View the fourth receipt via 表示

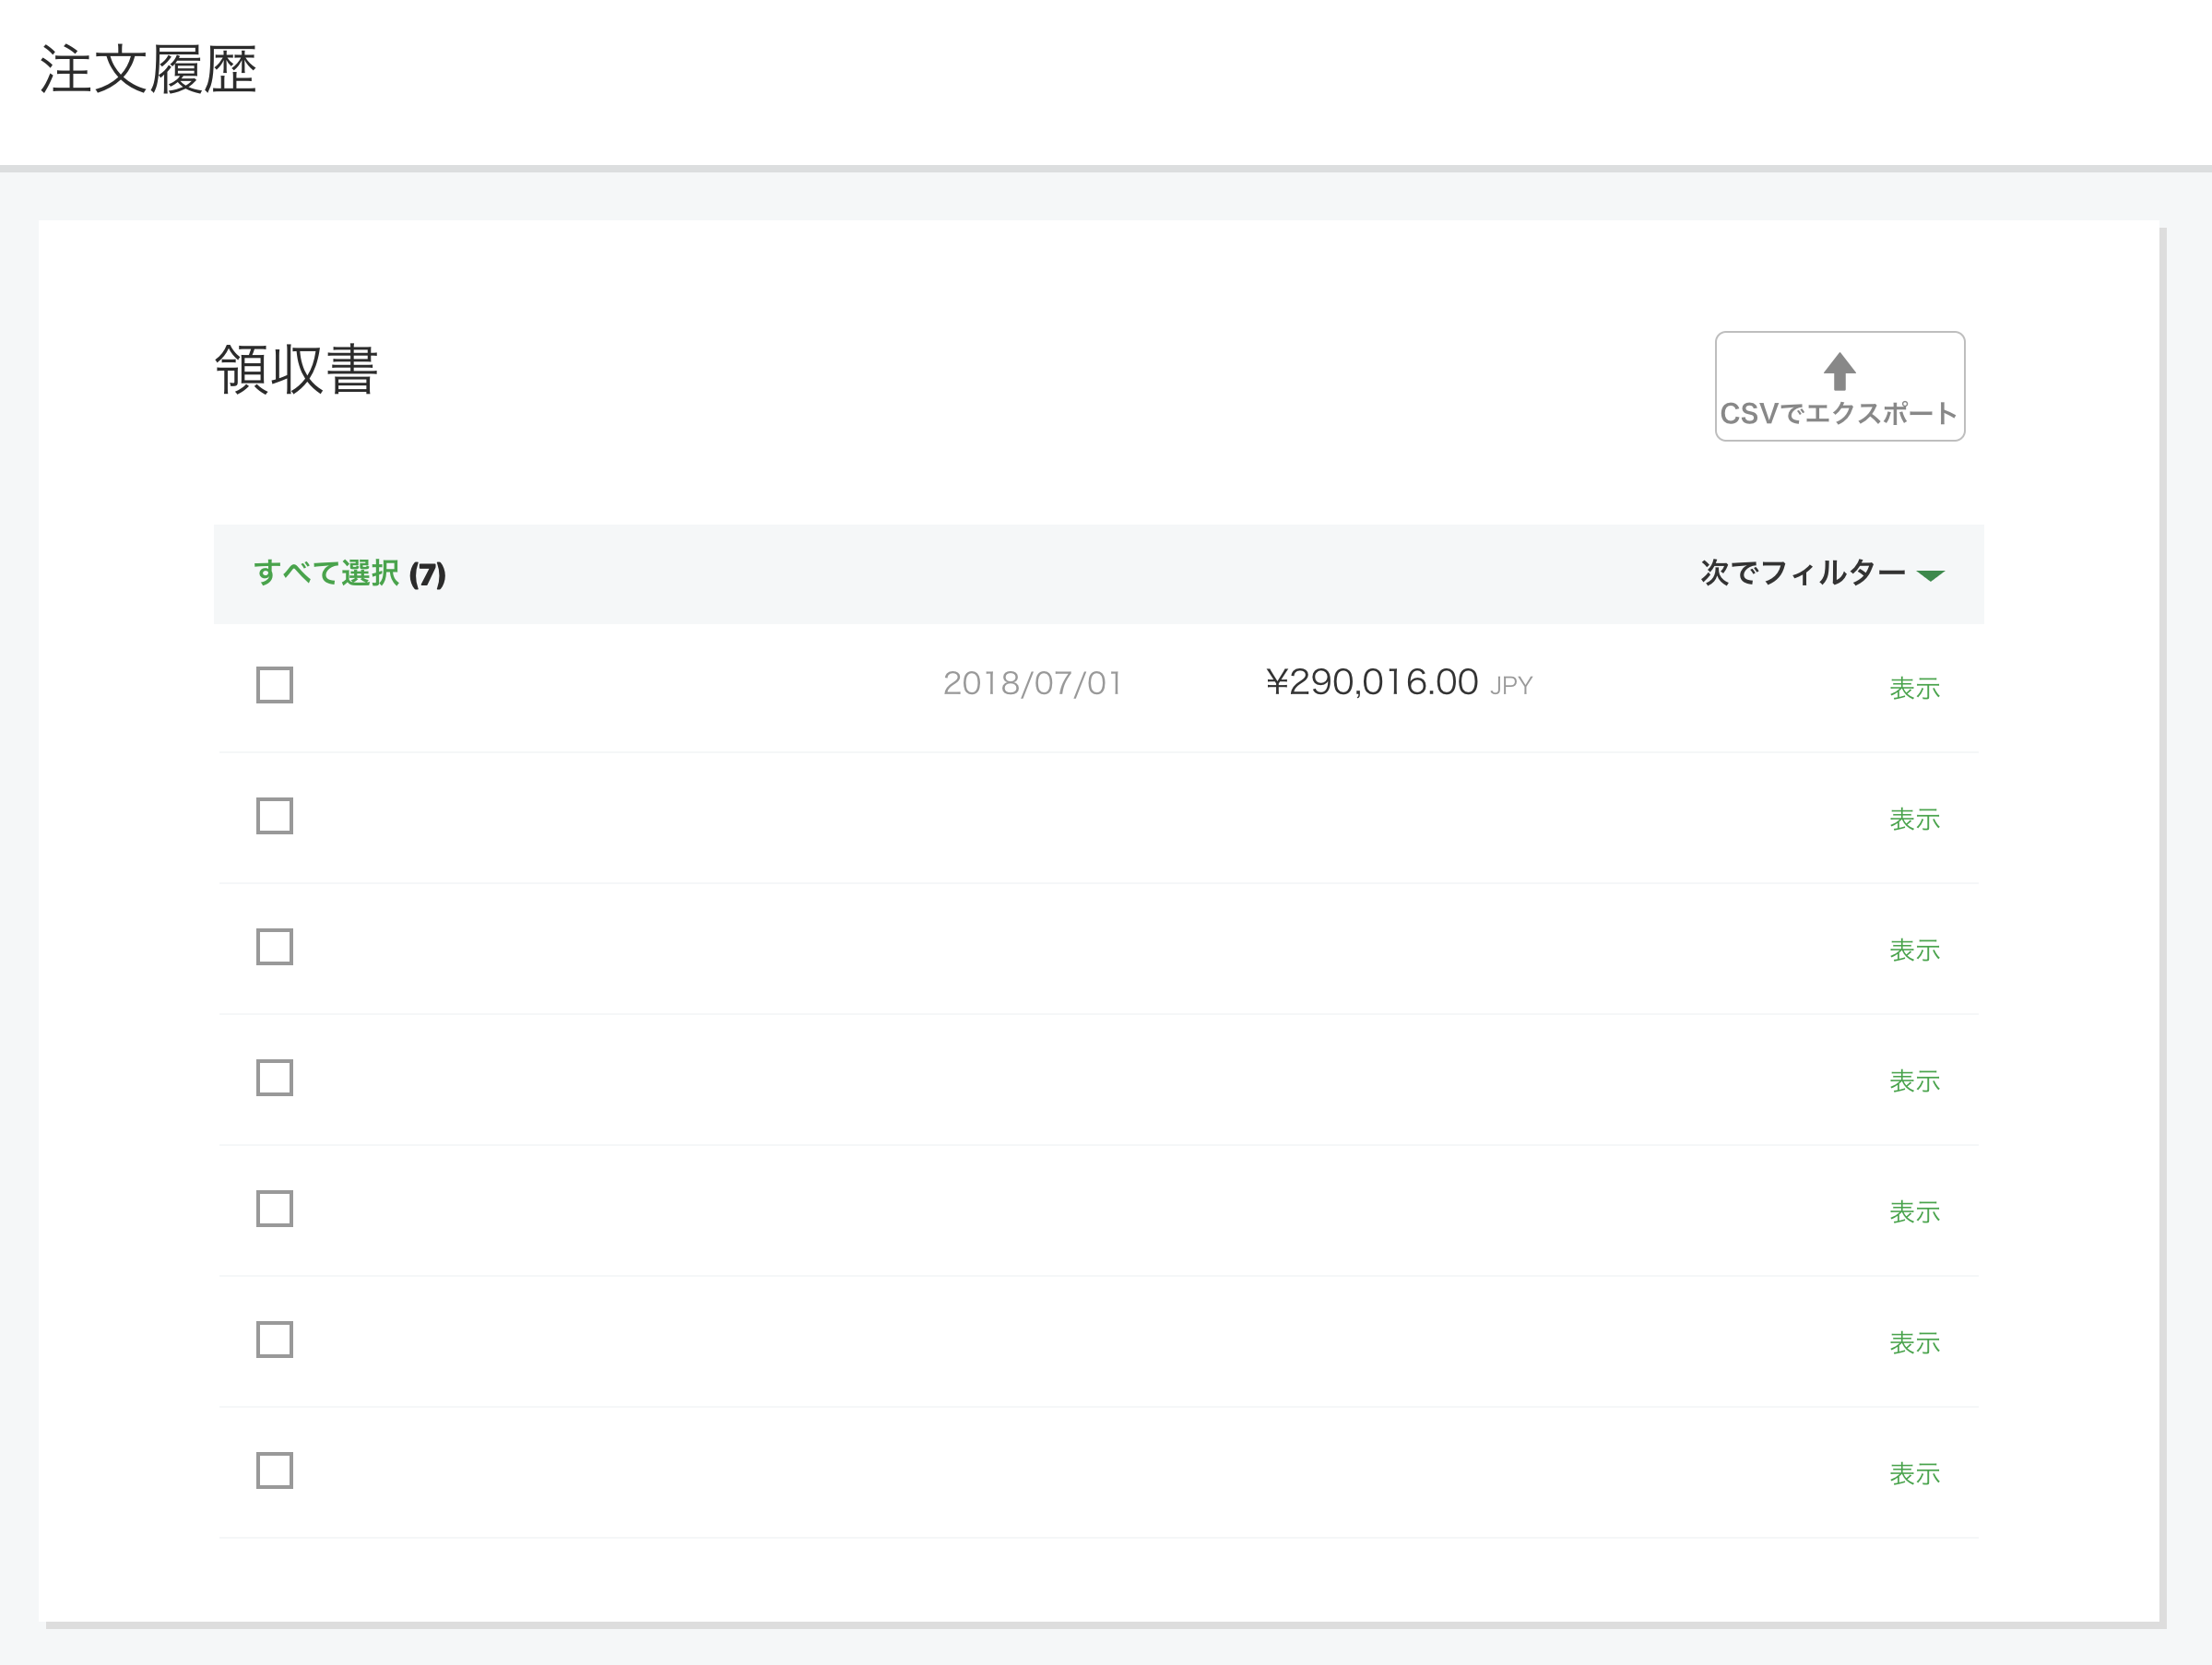coord(1914,1082)
